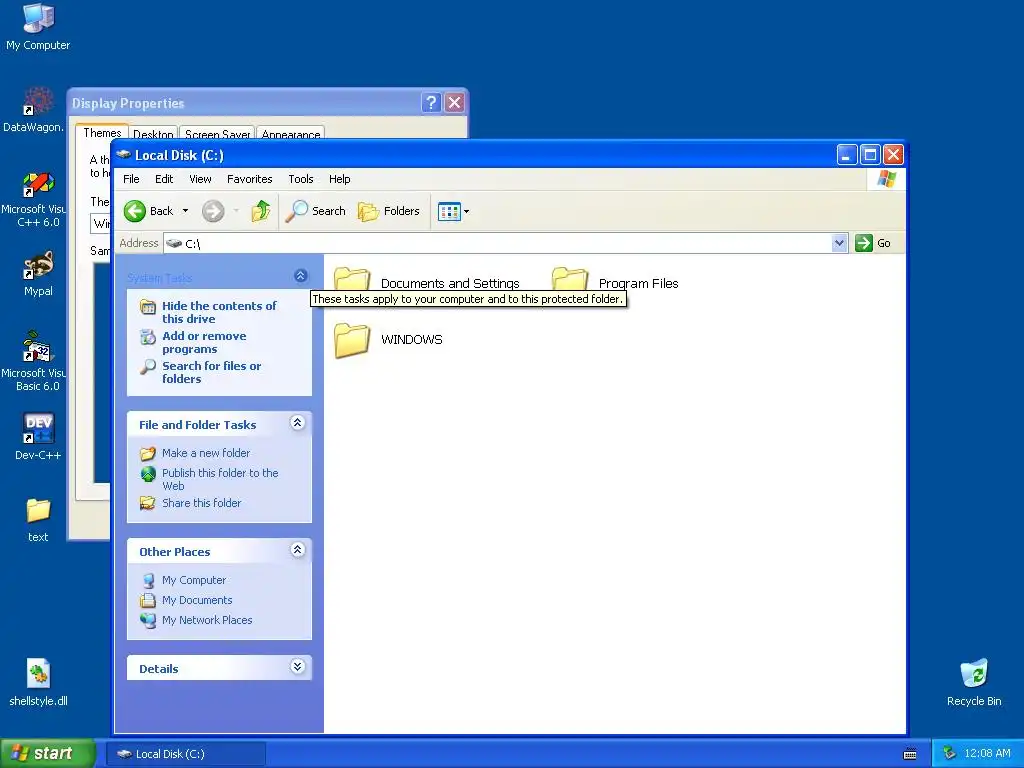Collapse the System Tasks panel

(300, 276)
